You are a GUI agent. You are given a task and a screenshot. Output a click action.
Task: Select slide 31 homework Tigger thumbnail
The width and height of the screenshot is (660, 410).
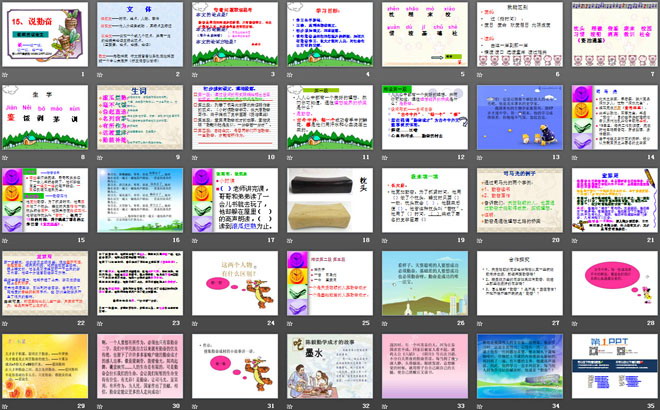tap(235, 366)
